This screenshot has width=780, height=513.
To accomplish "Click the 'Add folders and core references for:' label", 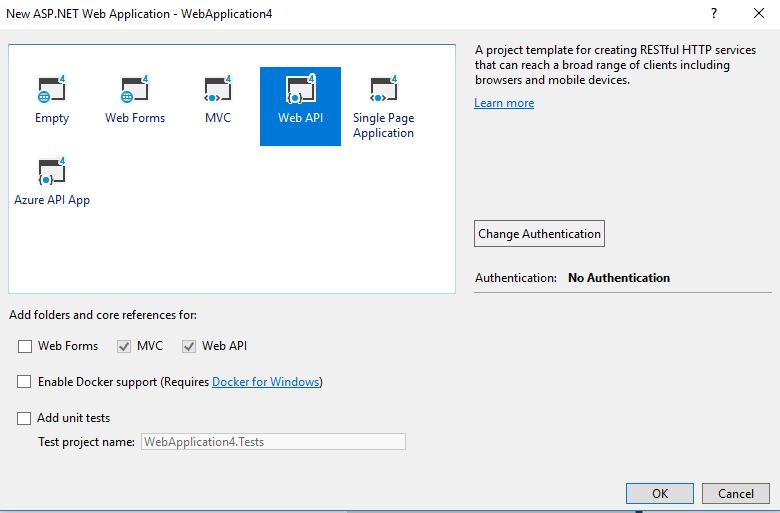I will (103, 315).
